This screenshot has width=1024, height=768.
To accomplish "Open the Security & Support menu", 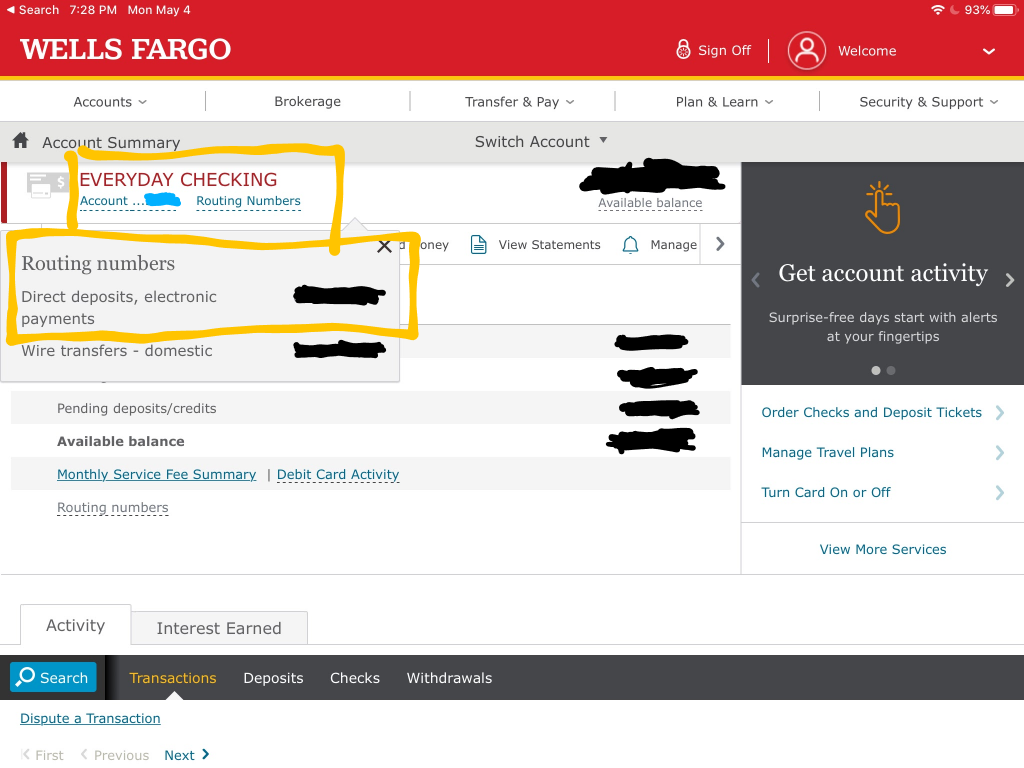I will click(929, 102).
